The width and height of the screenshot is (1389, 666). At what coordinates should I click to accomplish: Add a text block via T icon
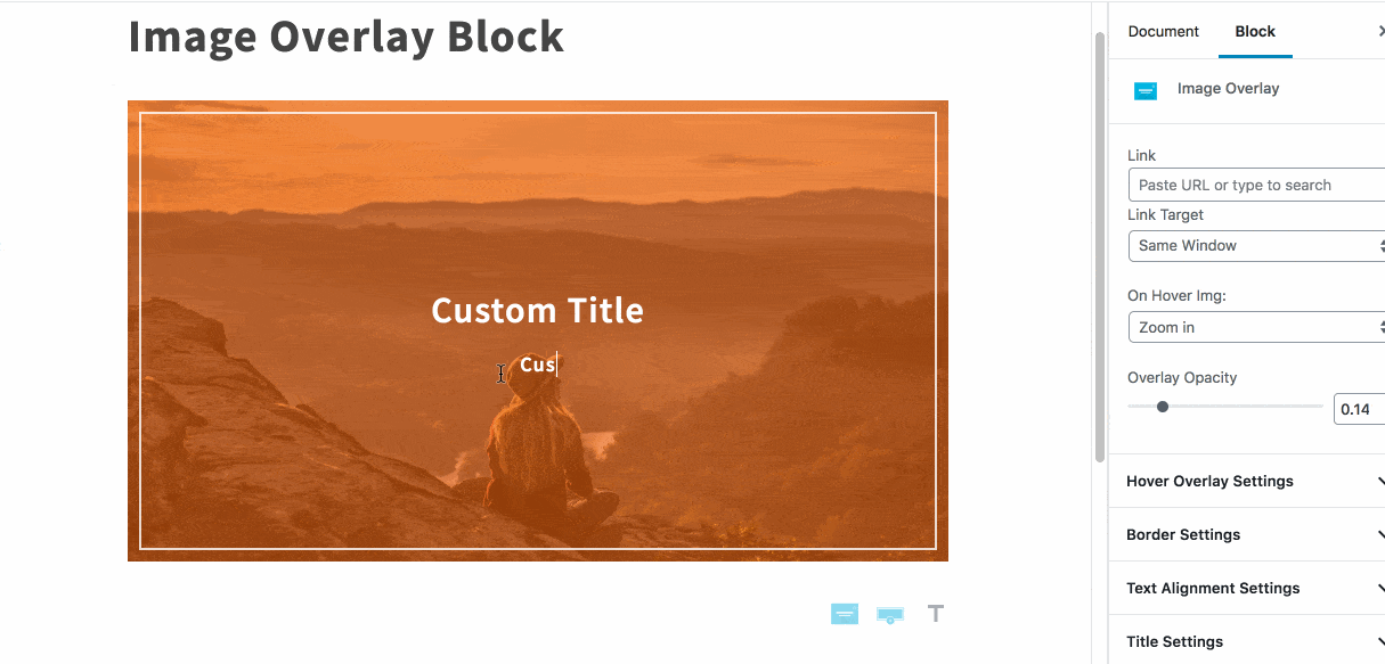935,614
